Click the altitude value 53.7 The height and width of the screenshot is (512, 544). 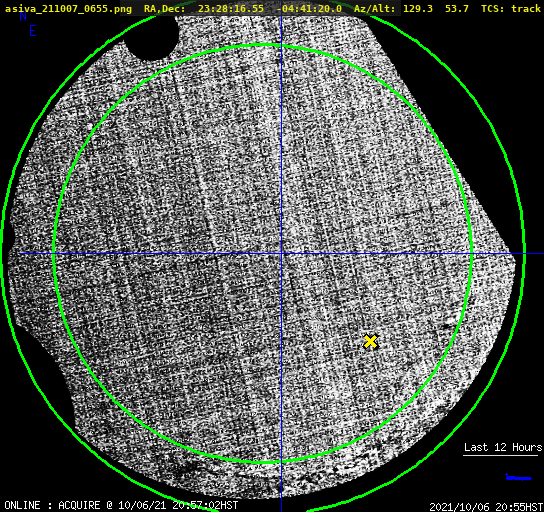(x=457, y=9)
